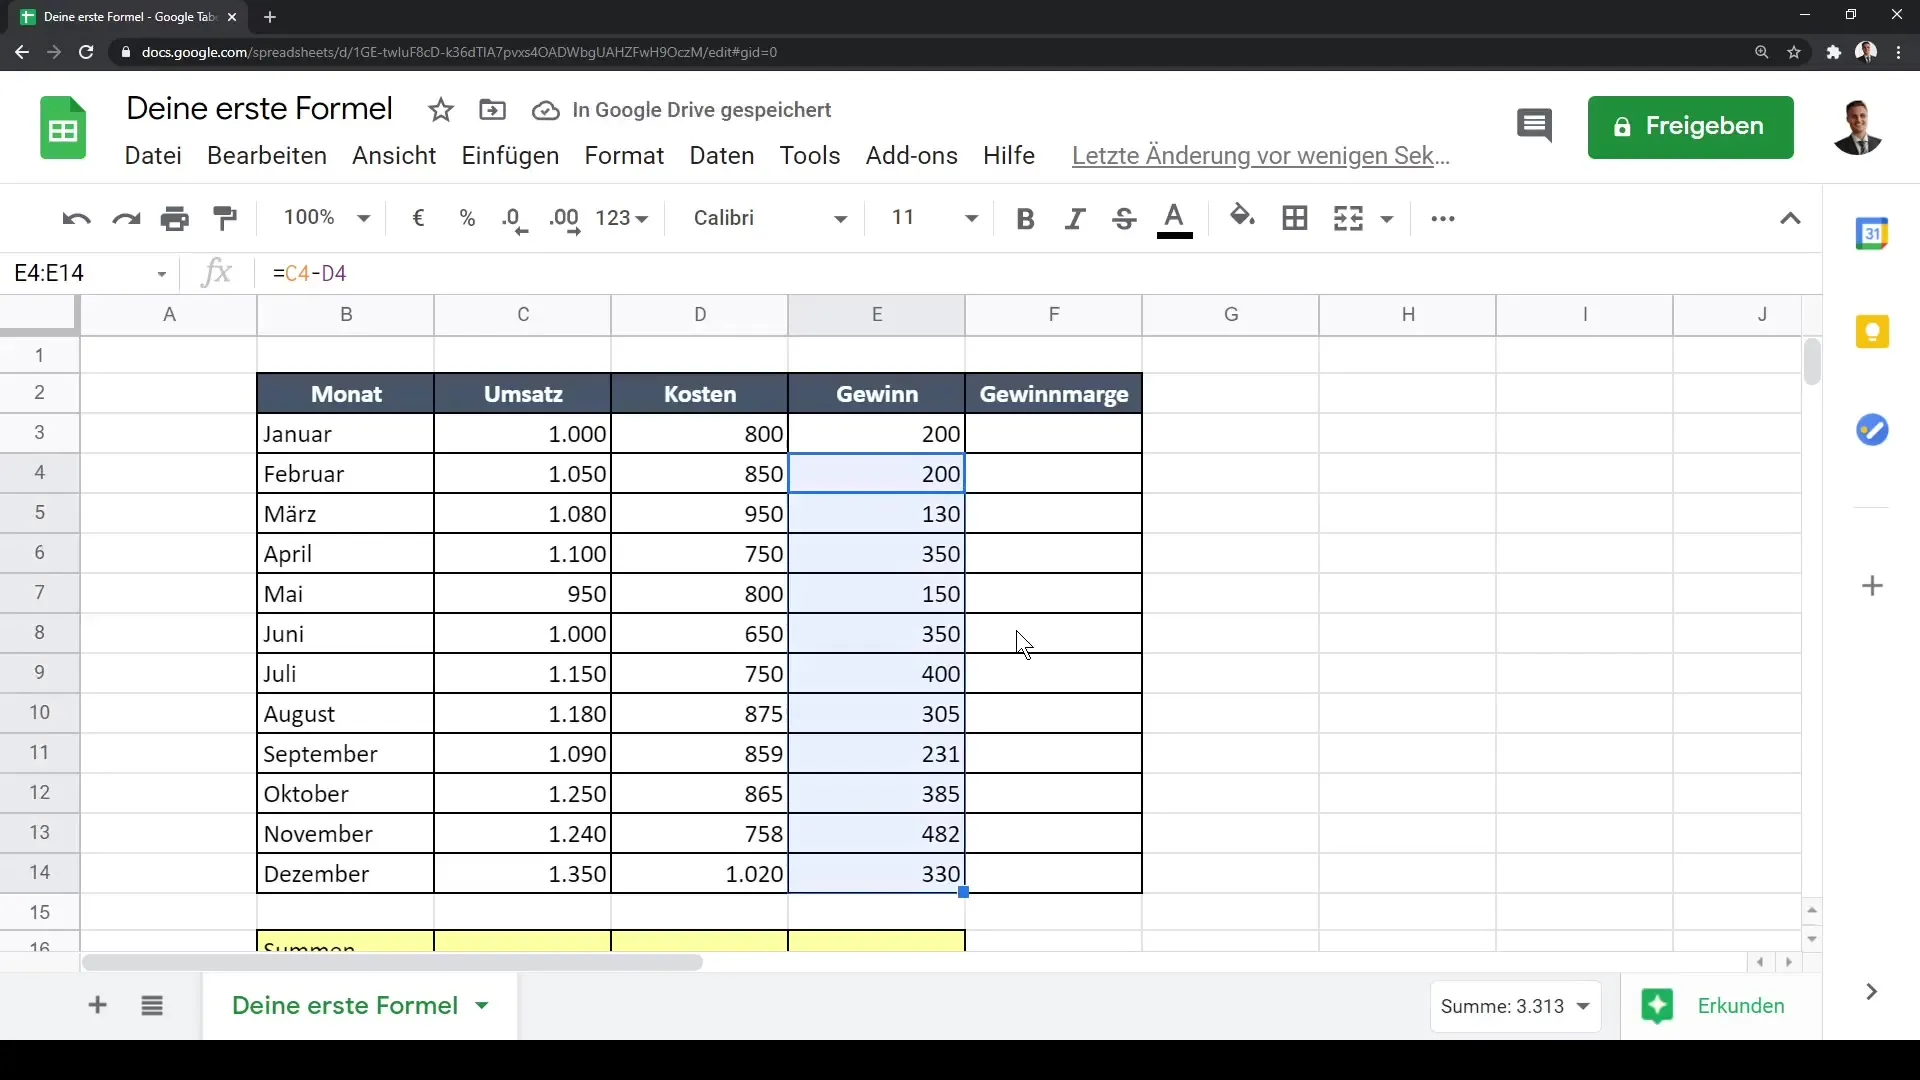Open the Calibri font dropdown
This screenshot has width=1920, height=1080.
(x=770, y=218)
